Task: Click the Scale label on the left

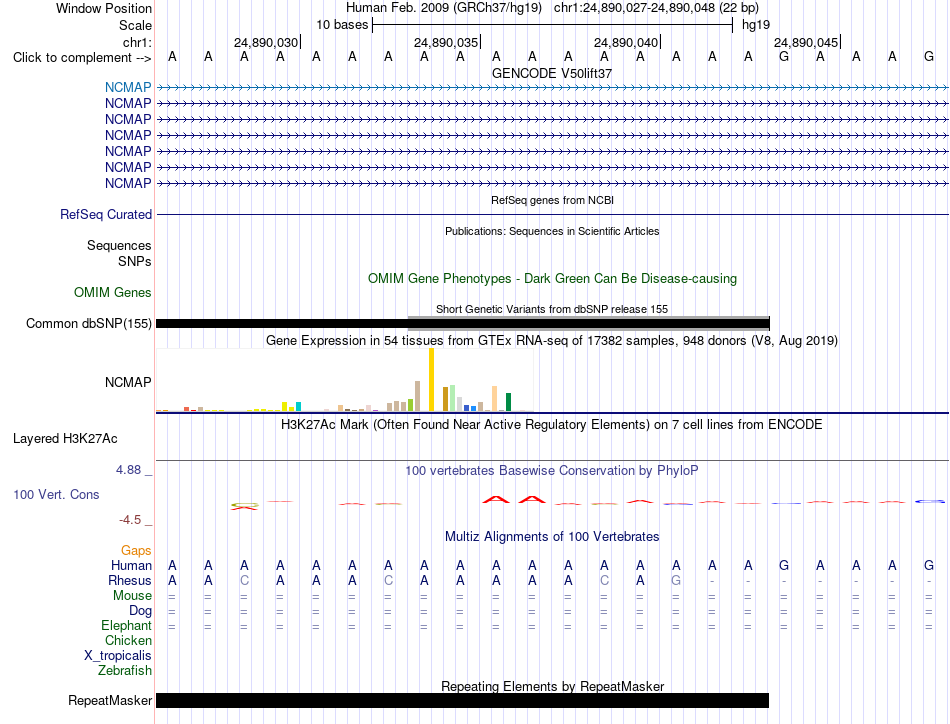Action: click(135, 25)
